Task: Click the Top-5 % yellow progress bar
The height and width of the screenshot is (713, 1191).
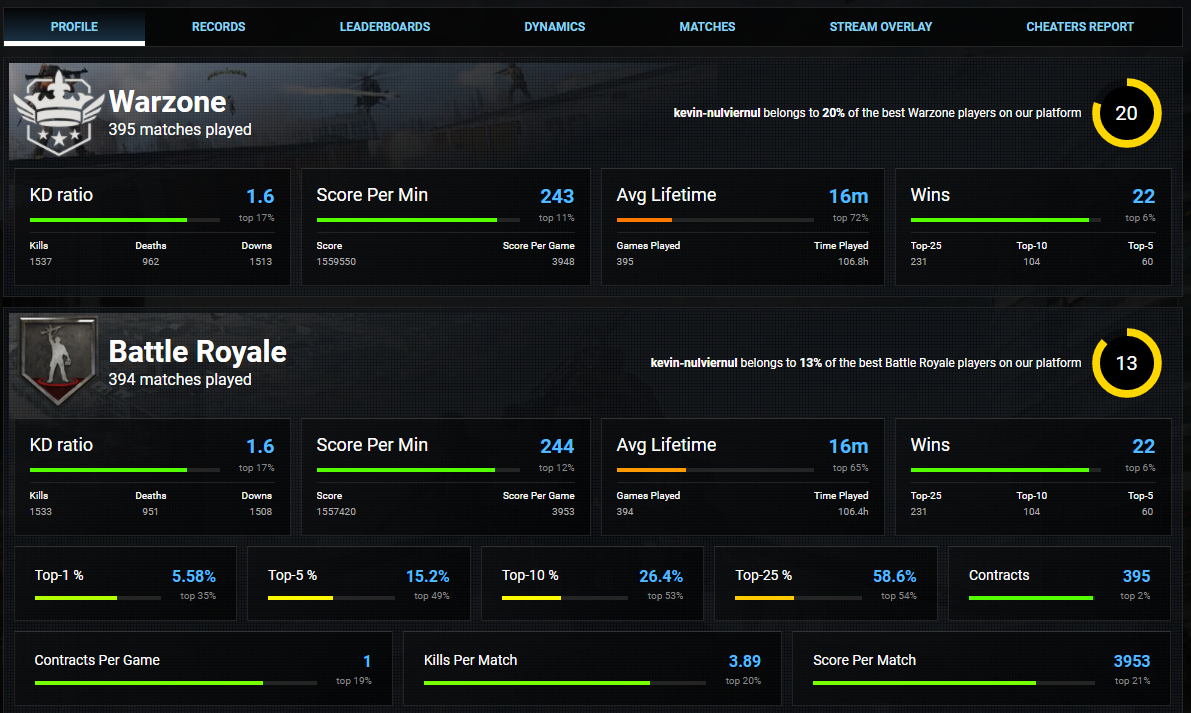Action: [x=331, y=598]
